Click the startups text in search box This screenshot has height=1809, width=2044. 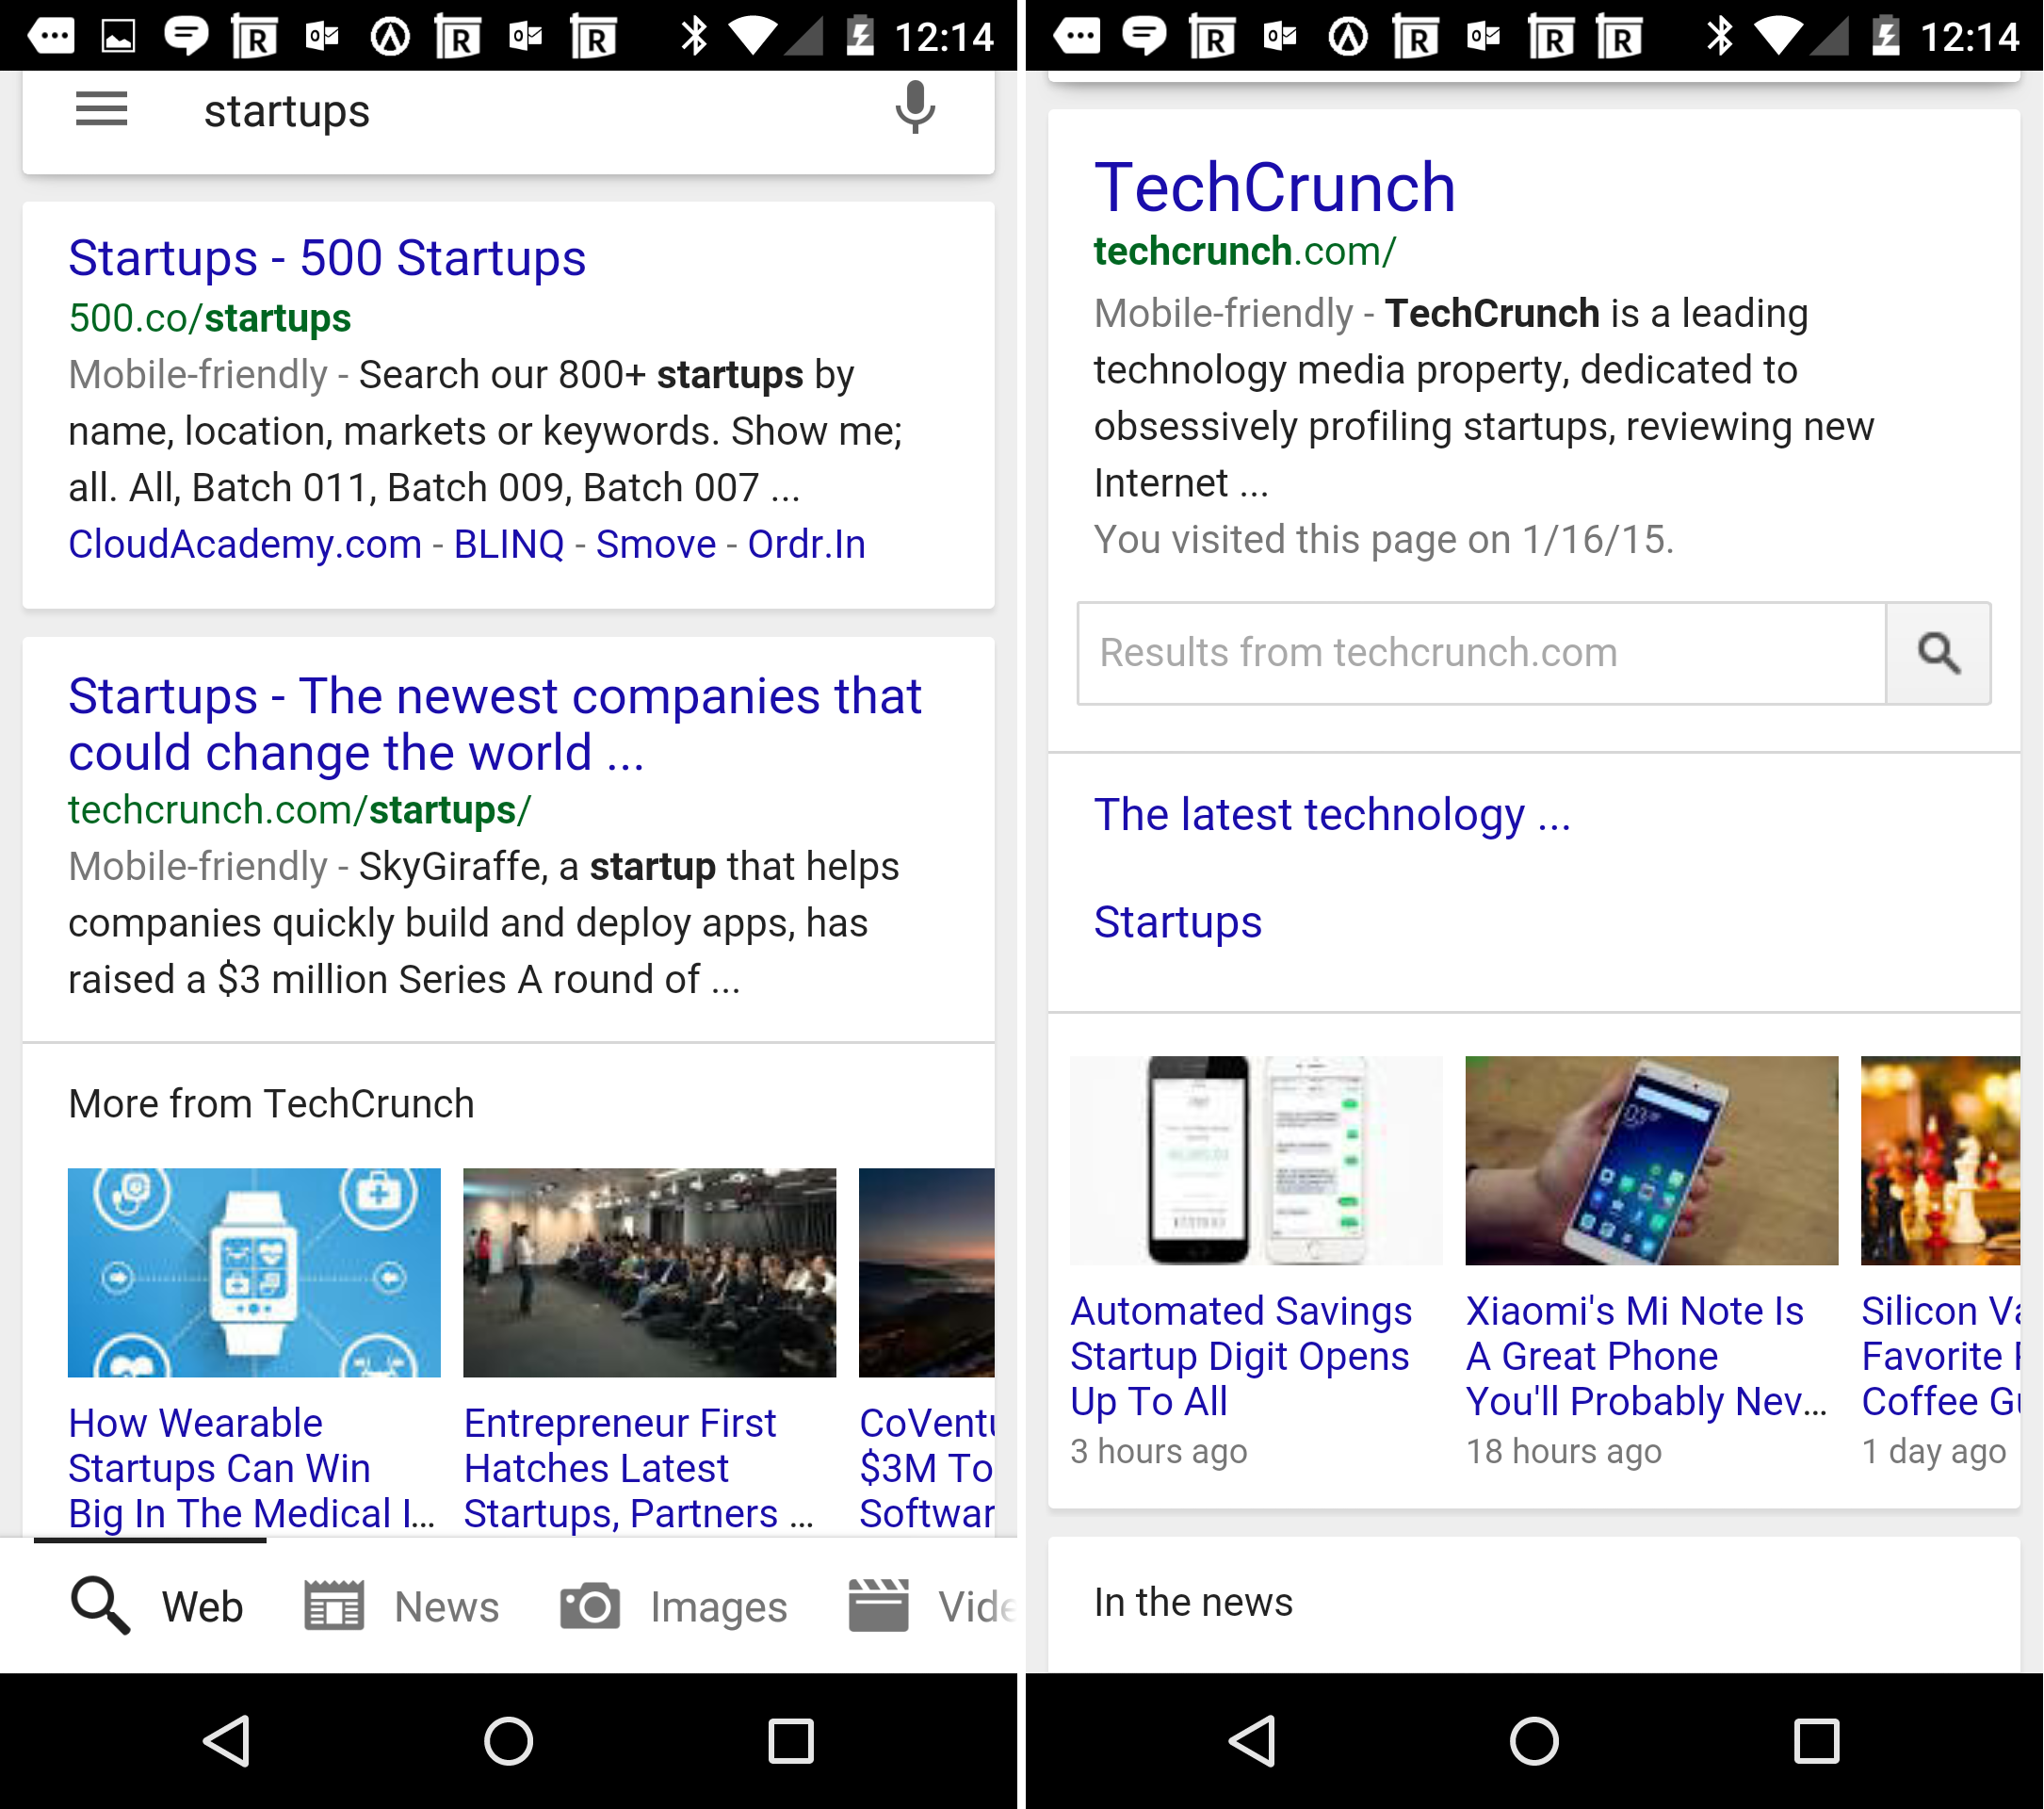(x=287, y=111)
